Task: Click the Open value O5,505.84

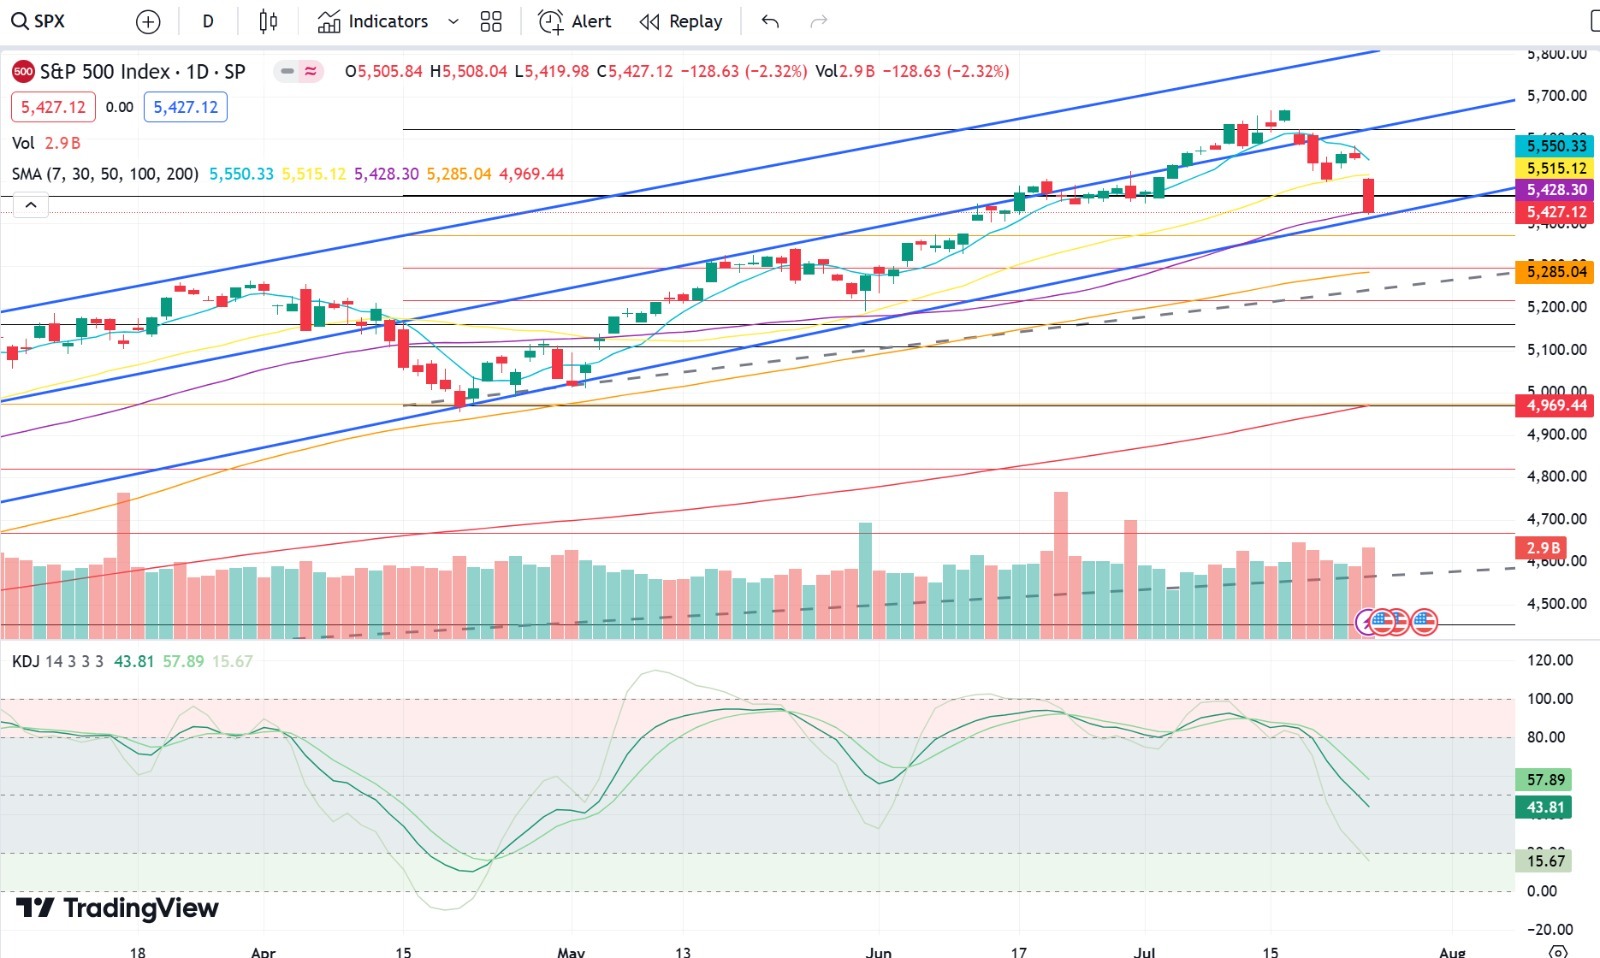Action: (x=384, y=71)
